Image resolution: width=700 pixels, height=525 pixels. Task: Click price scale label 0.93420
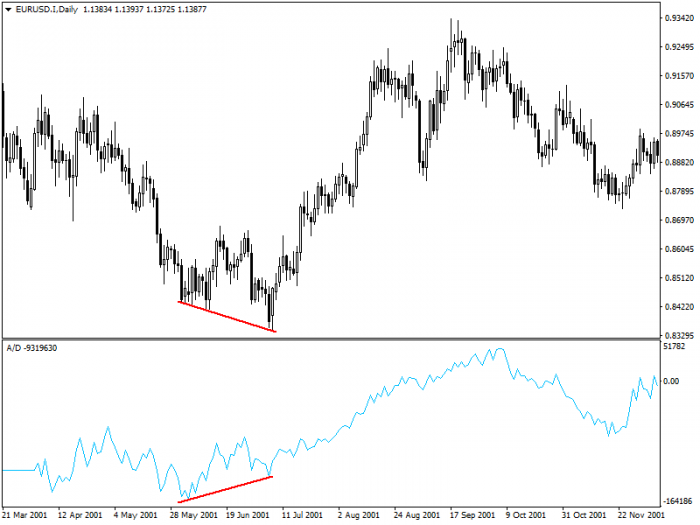coord(679,18)
